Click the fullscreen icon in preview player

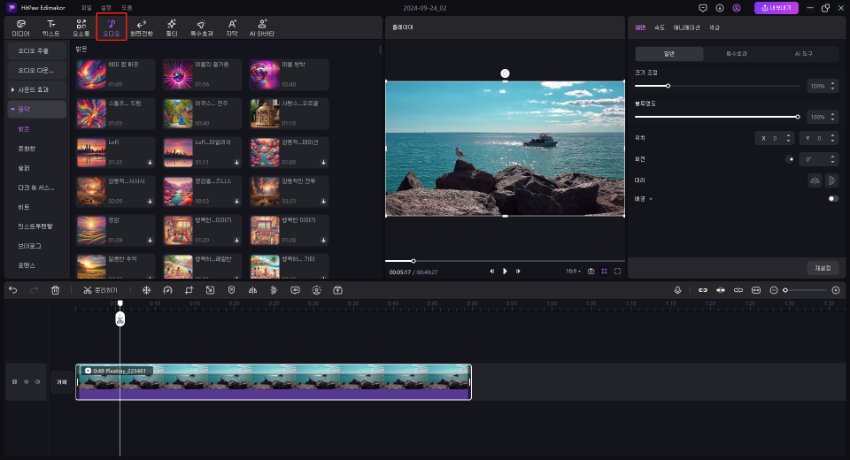pos(618,271)
